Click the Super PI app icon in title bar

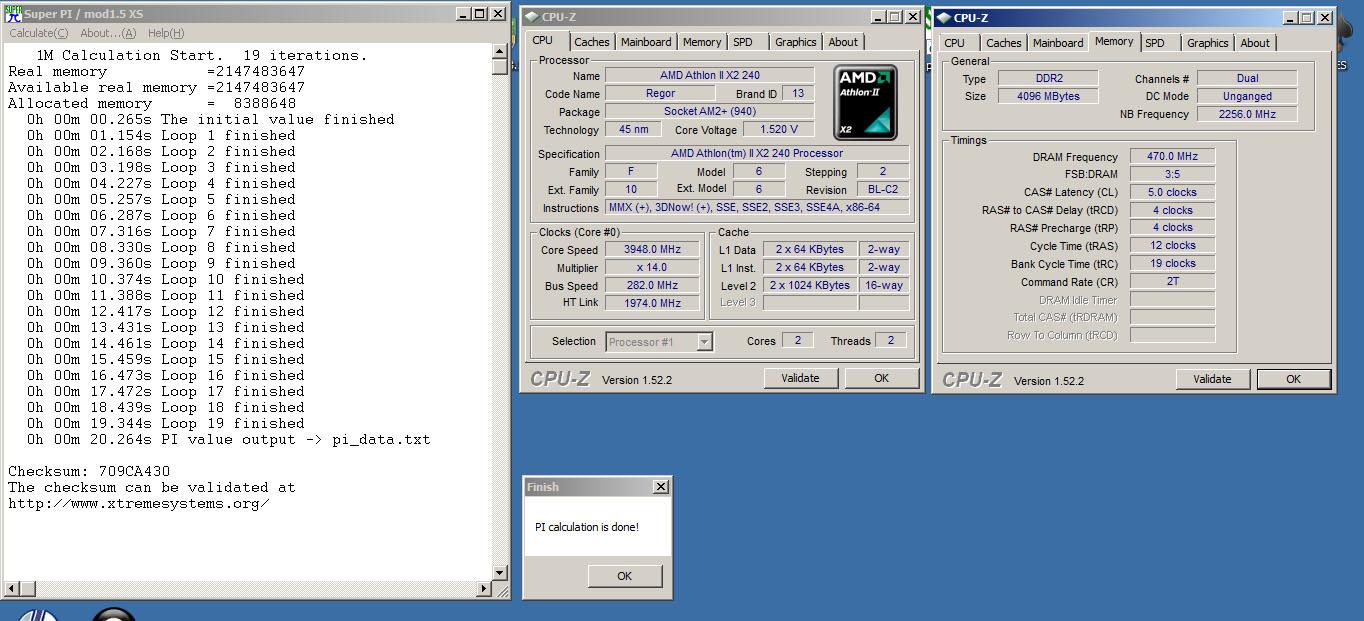(13, 14)
